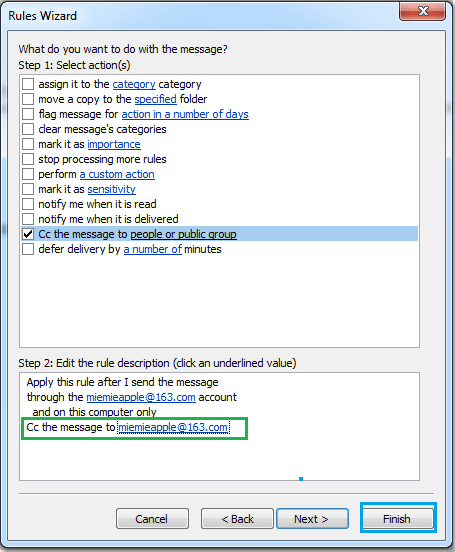The image size is (455, 552).
Task: Enable stop processing more rules checkbox
Action: click(x=28, y=159)
